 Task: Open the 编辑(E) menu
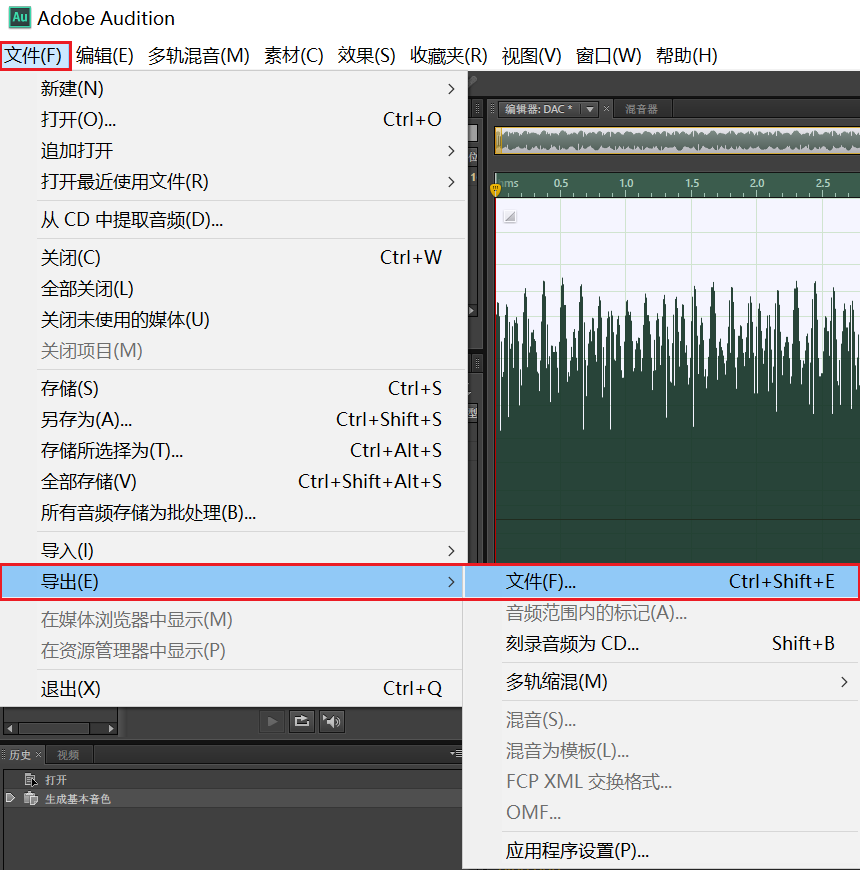pyautogui.click(x=104, y=55)
